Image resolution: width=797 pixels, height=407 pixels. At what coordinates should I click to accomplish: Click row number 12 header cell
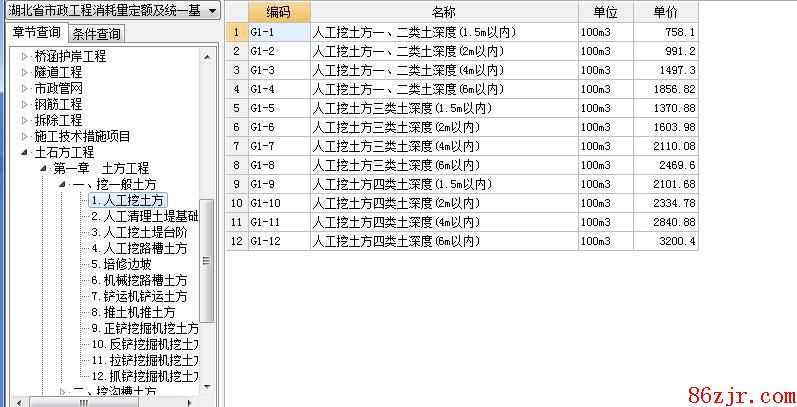236,241
